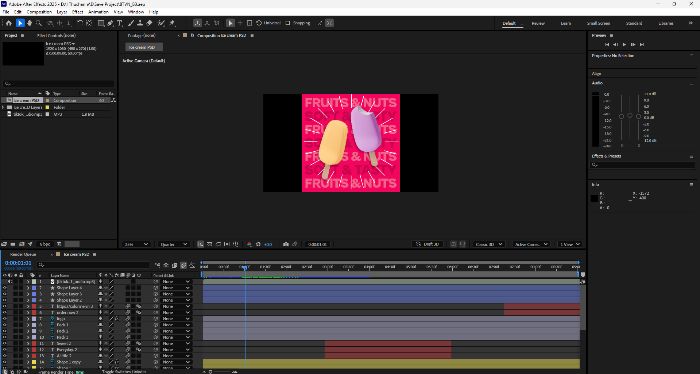Screen dimensions: 700x374
Task: Open the Window menu
Action: click(136, 12)
